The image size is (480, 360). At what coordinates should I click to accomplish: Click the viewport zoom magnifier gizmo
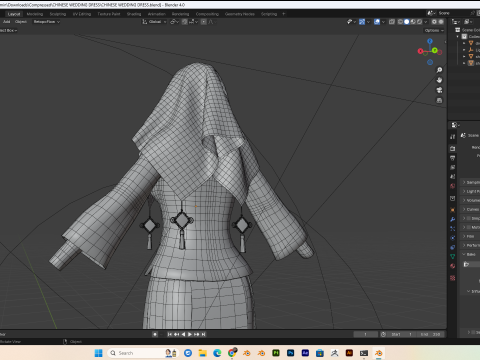pyautogui.click(x=439, y=70)
